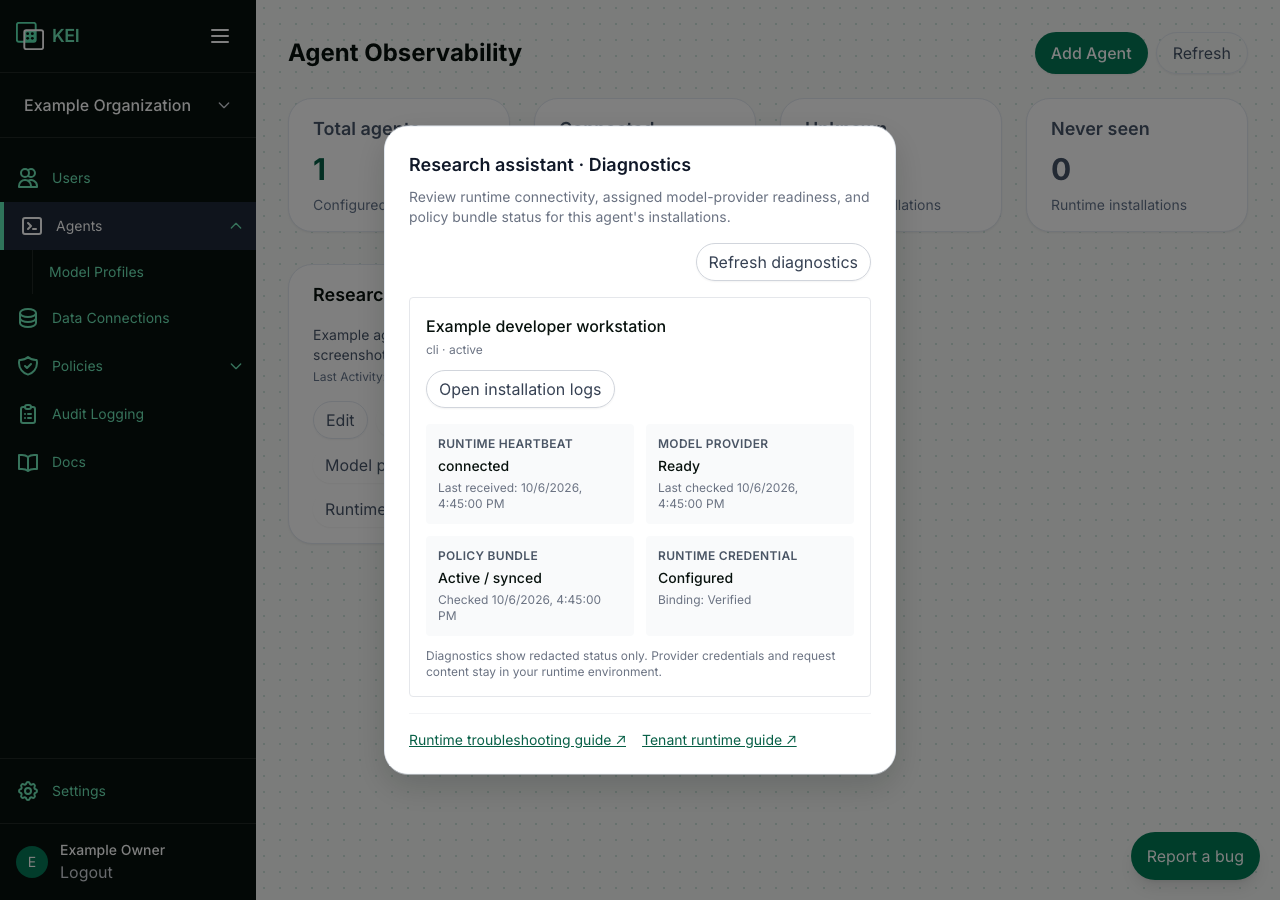Open Audit Logging page
Viewport: 1280px width, 900px height.
(x=128, y=414)
